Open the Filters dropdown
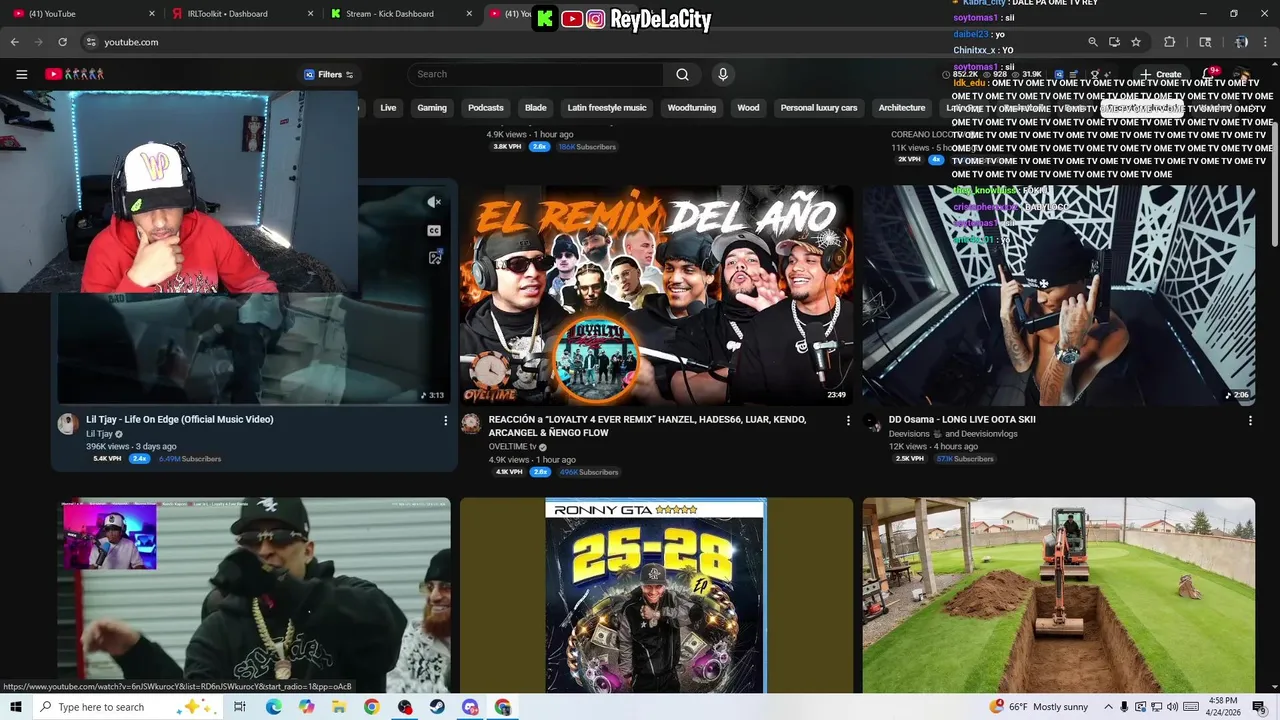Viewport: 1280px width, 720px height. pos(329,74)
